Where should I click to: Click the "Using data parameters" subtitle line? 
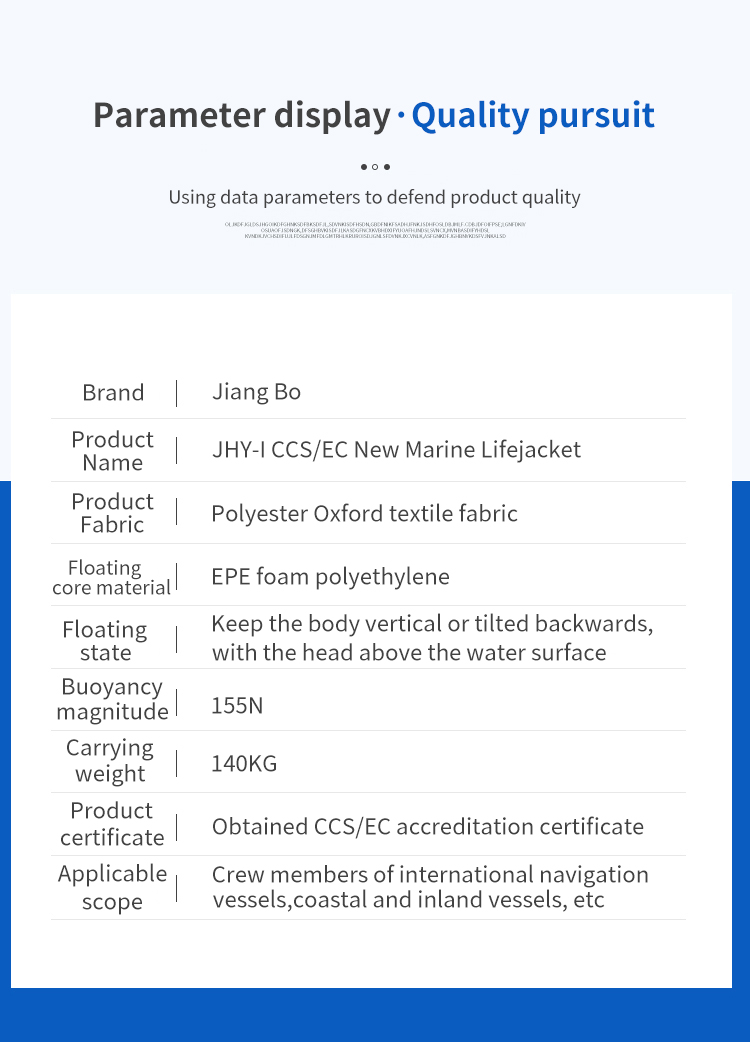374,197
